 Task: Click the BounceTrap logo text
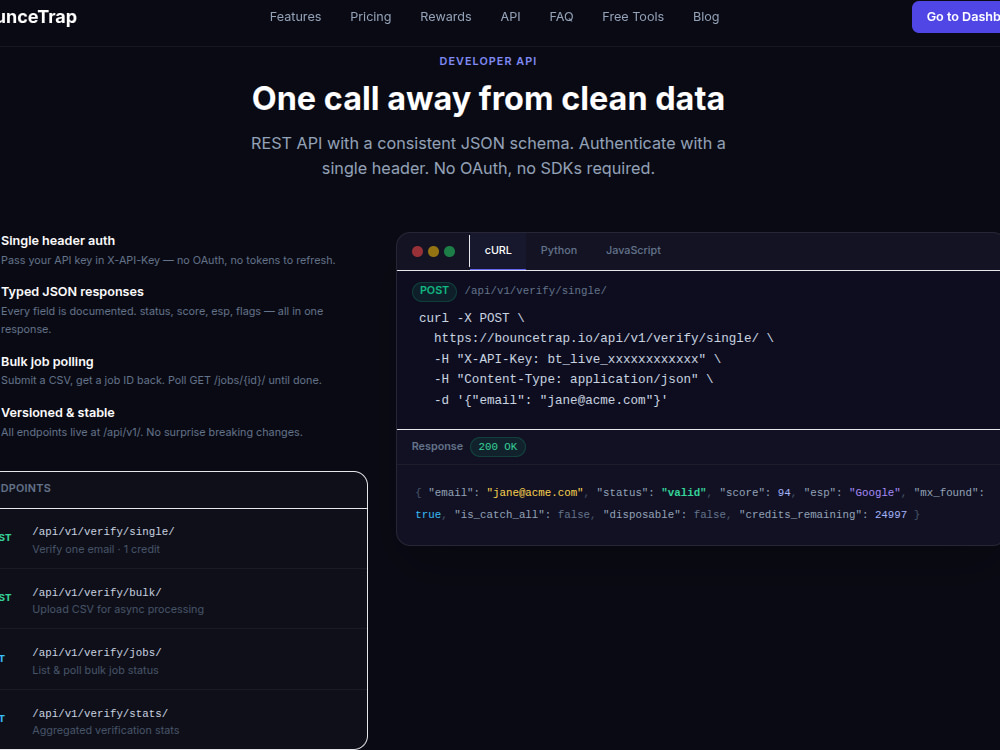(38, 17)
